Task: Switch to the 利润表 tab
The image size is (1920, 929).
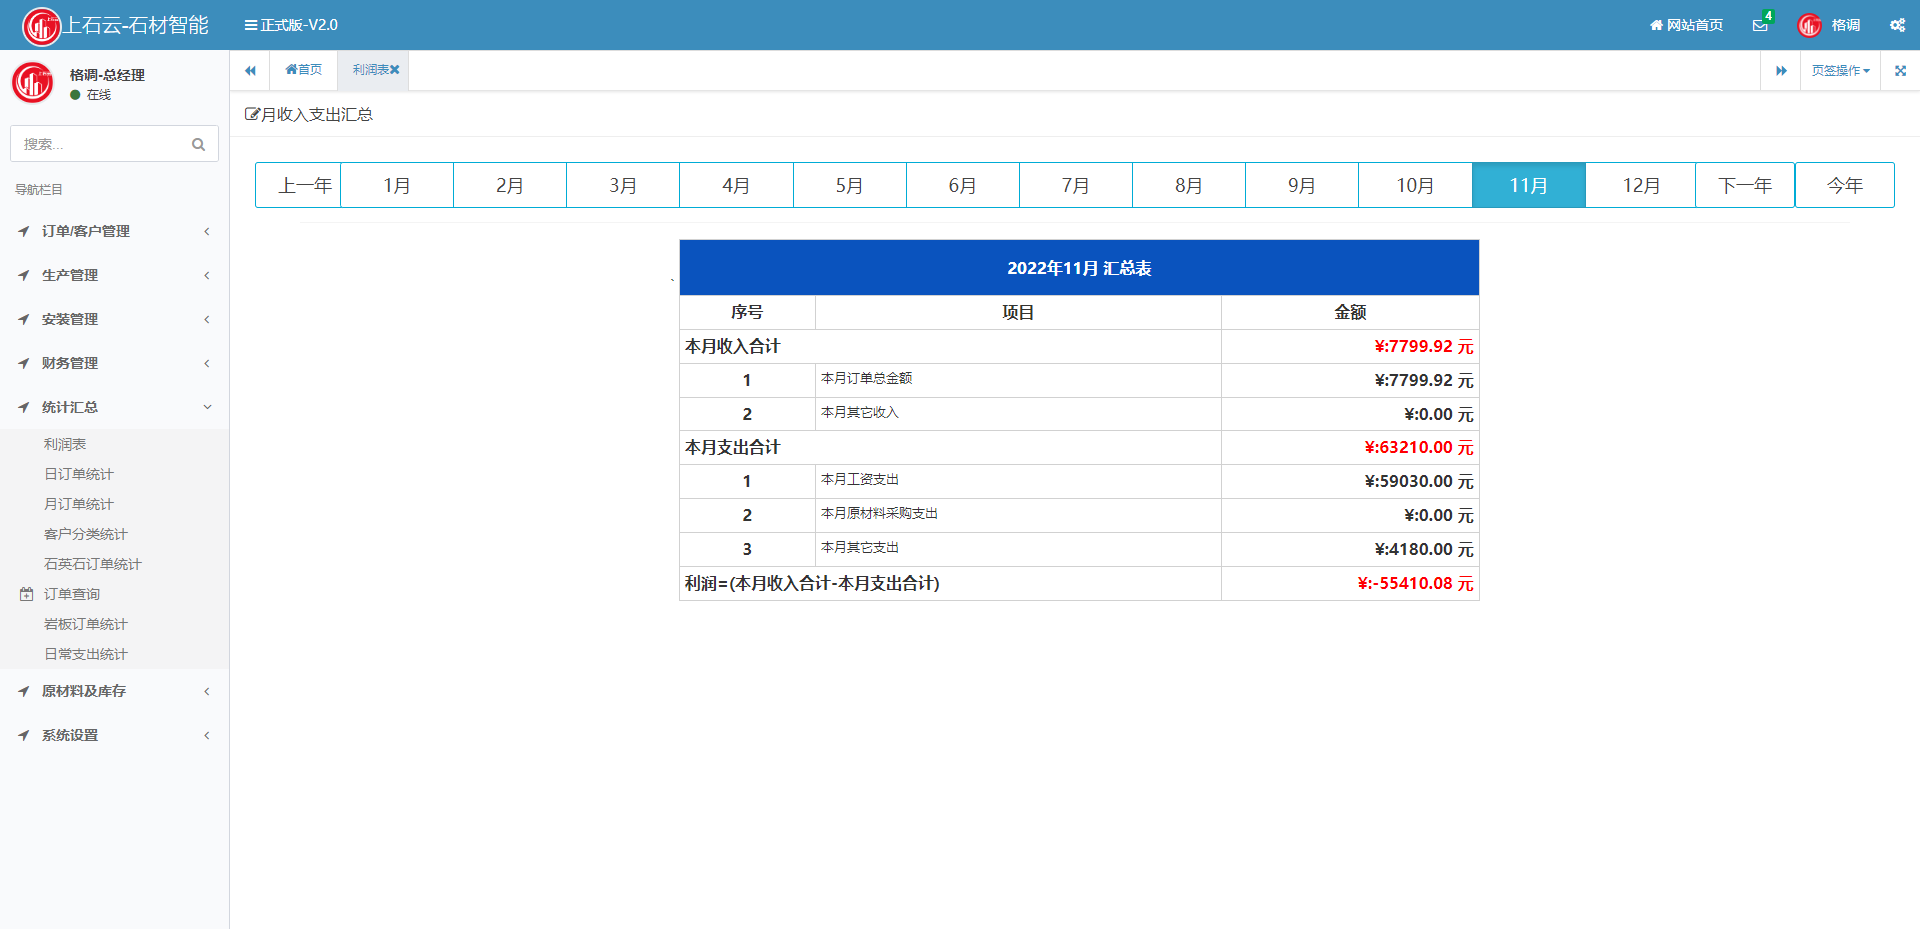Action: pos(370,70)
